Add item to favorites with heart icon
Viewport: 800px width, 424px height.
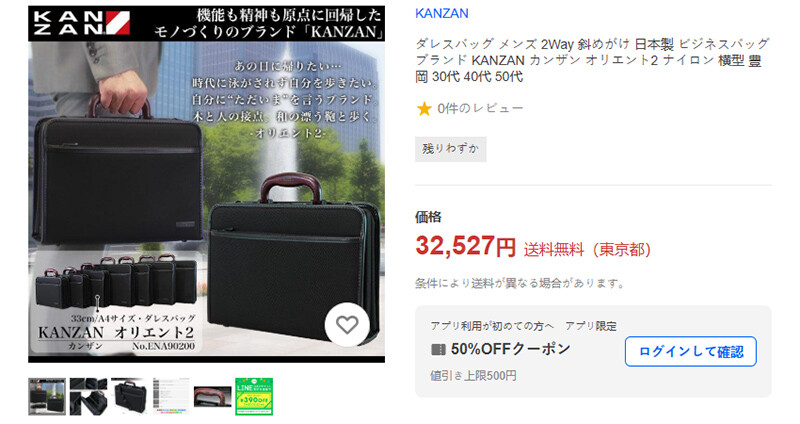click(x=347, y=325)
